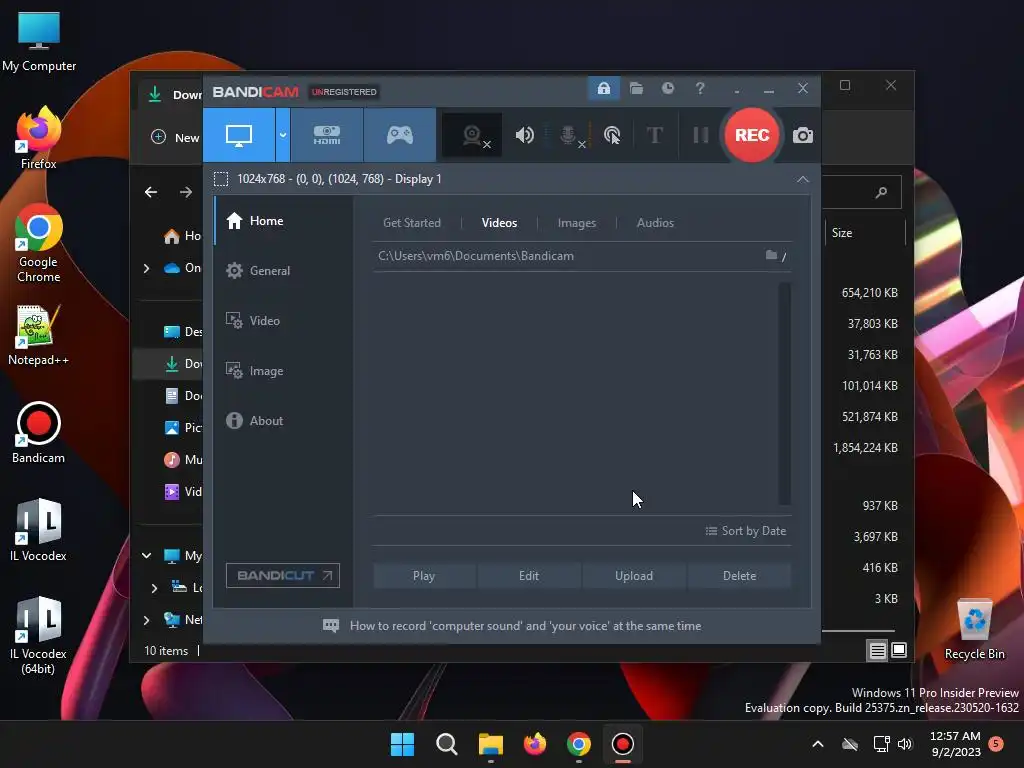Open volume control in system tray
This screenshot has width=1024, height=768.
click(905, 744)
